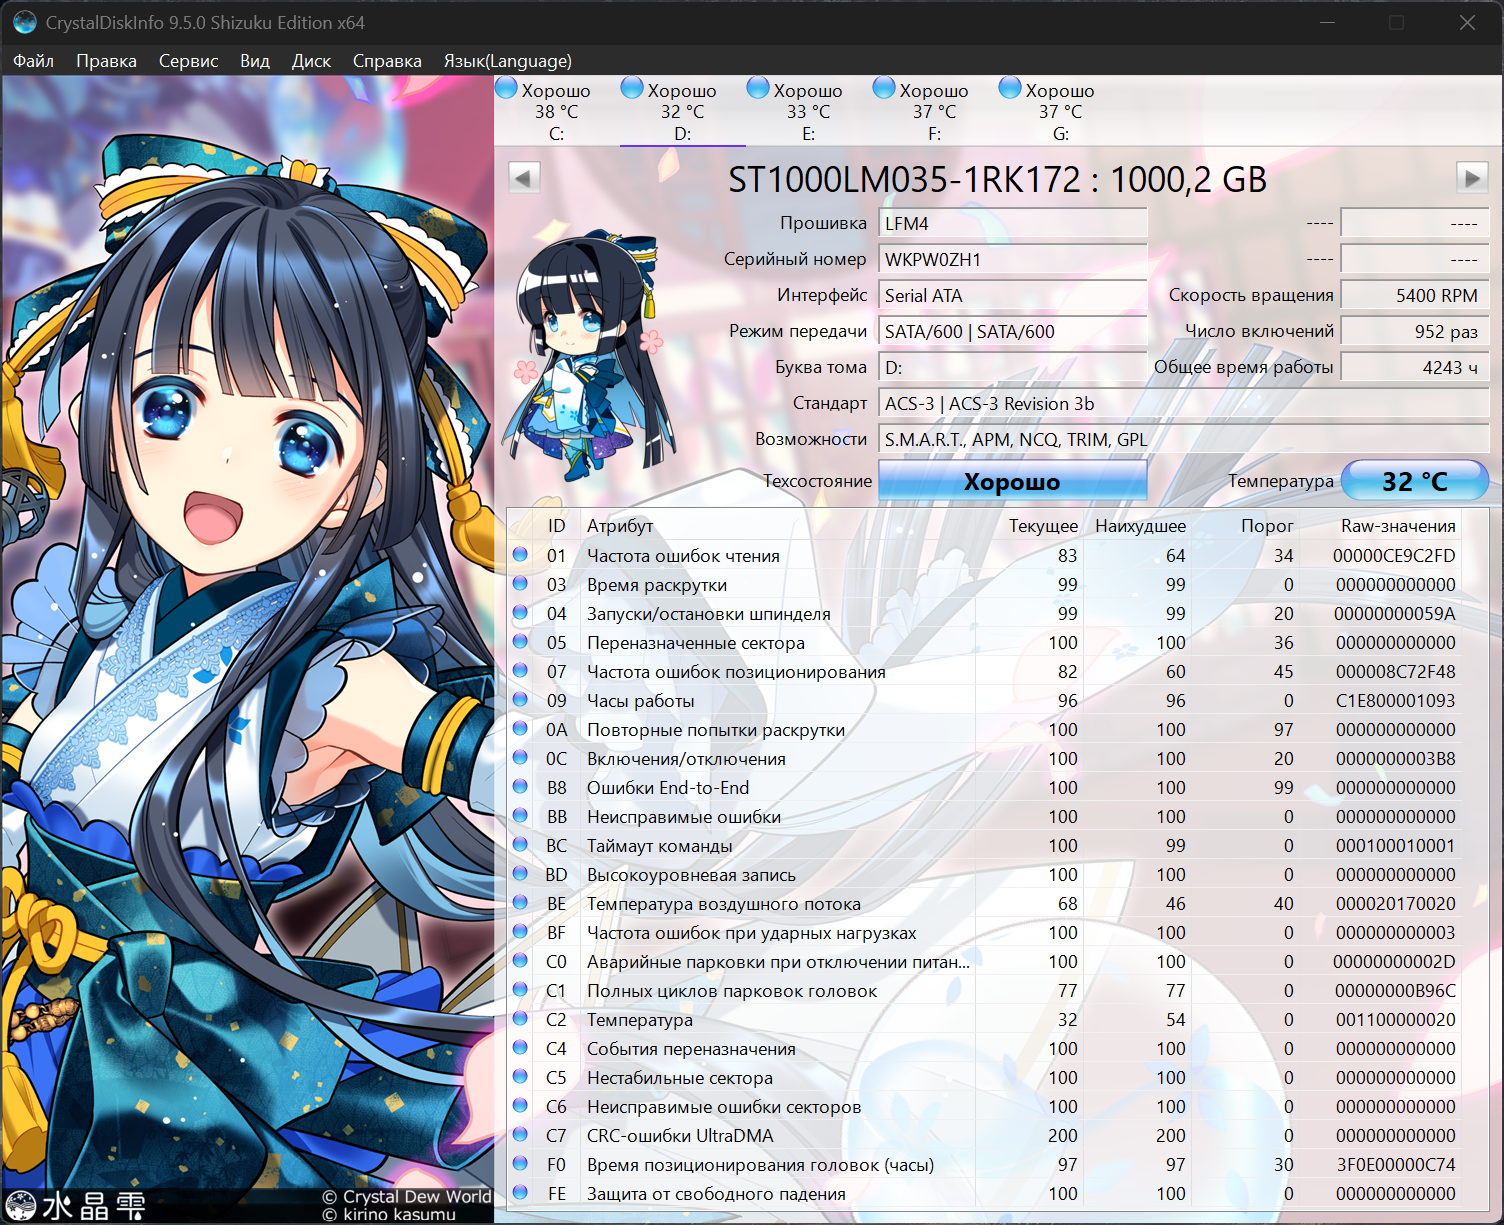
Task: Select Частота ошибок при ударных нагрузках text
Action: 751,933
